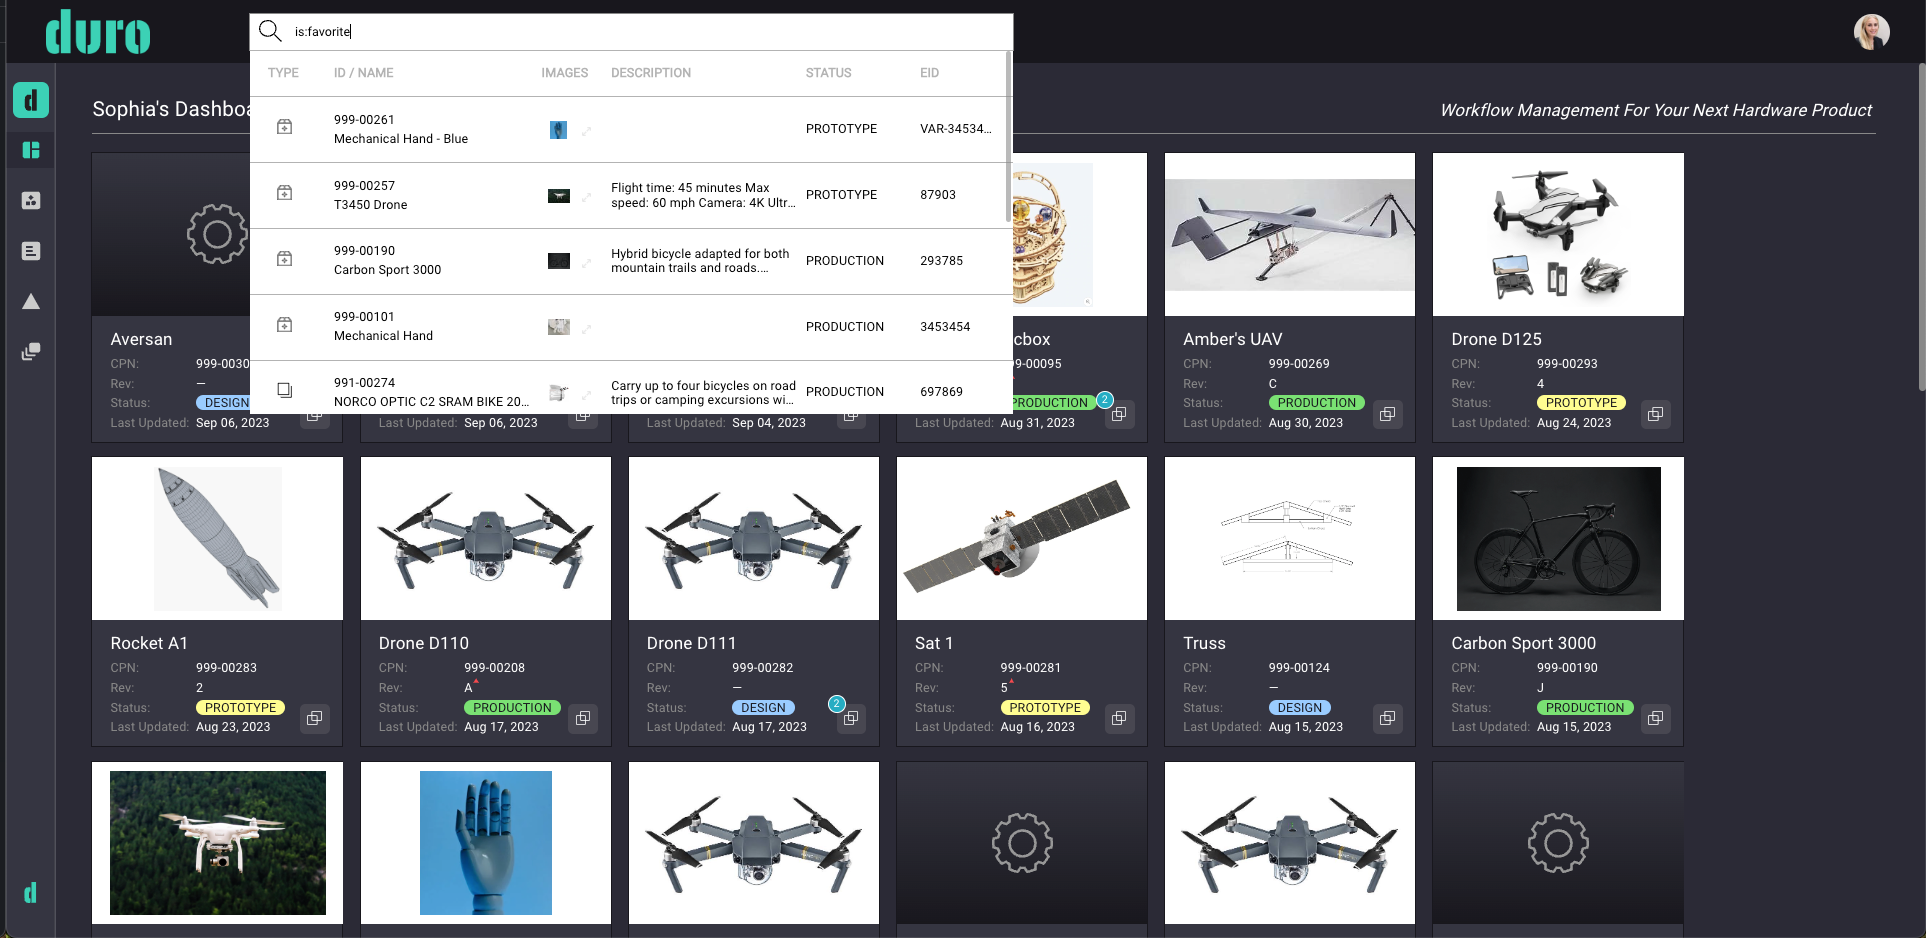The width and height of the screenshot is (1926, 938).
Task: Open the NORCO OPTIC C2 SRAM BIKE result
Action: pyautogui.click(x=432, y=392)
